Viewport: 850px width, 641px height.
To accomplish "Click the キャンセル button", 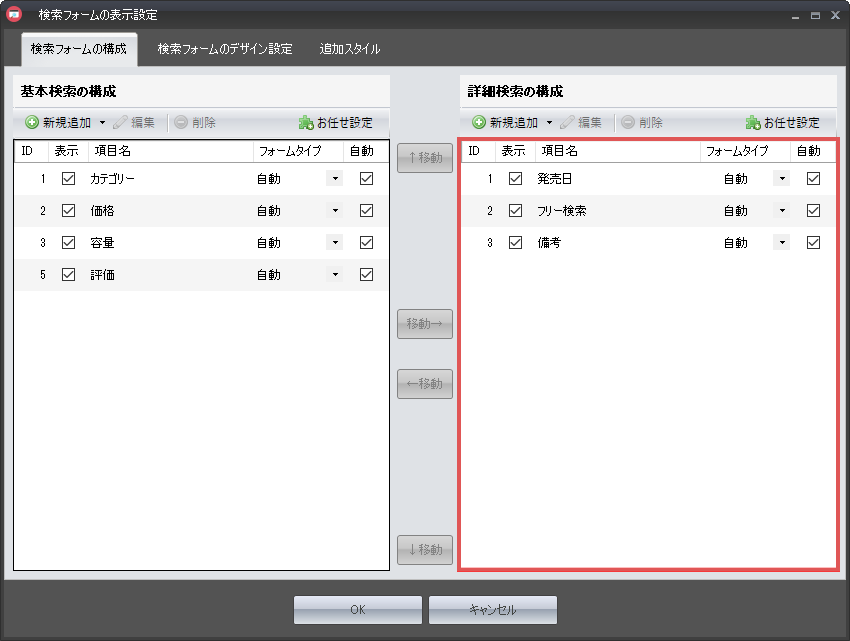I will tap(492, 610).
